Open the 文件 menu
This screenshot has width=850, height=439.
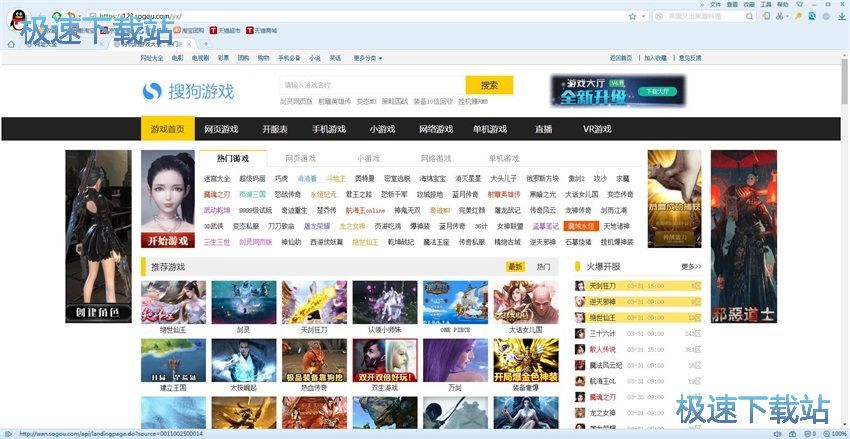click(x=716, y=4)
